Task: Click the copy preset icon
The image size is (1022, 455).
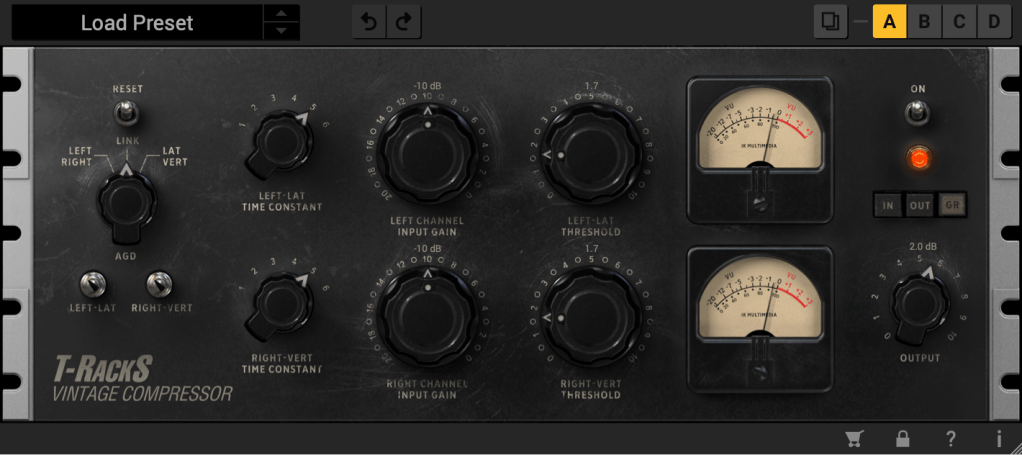Action: coord(830,22)
